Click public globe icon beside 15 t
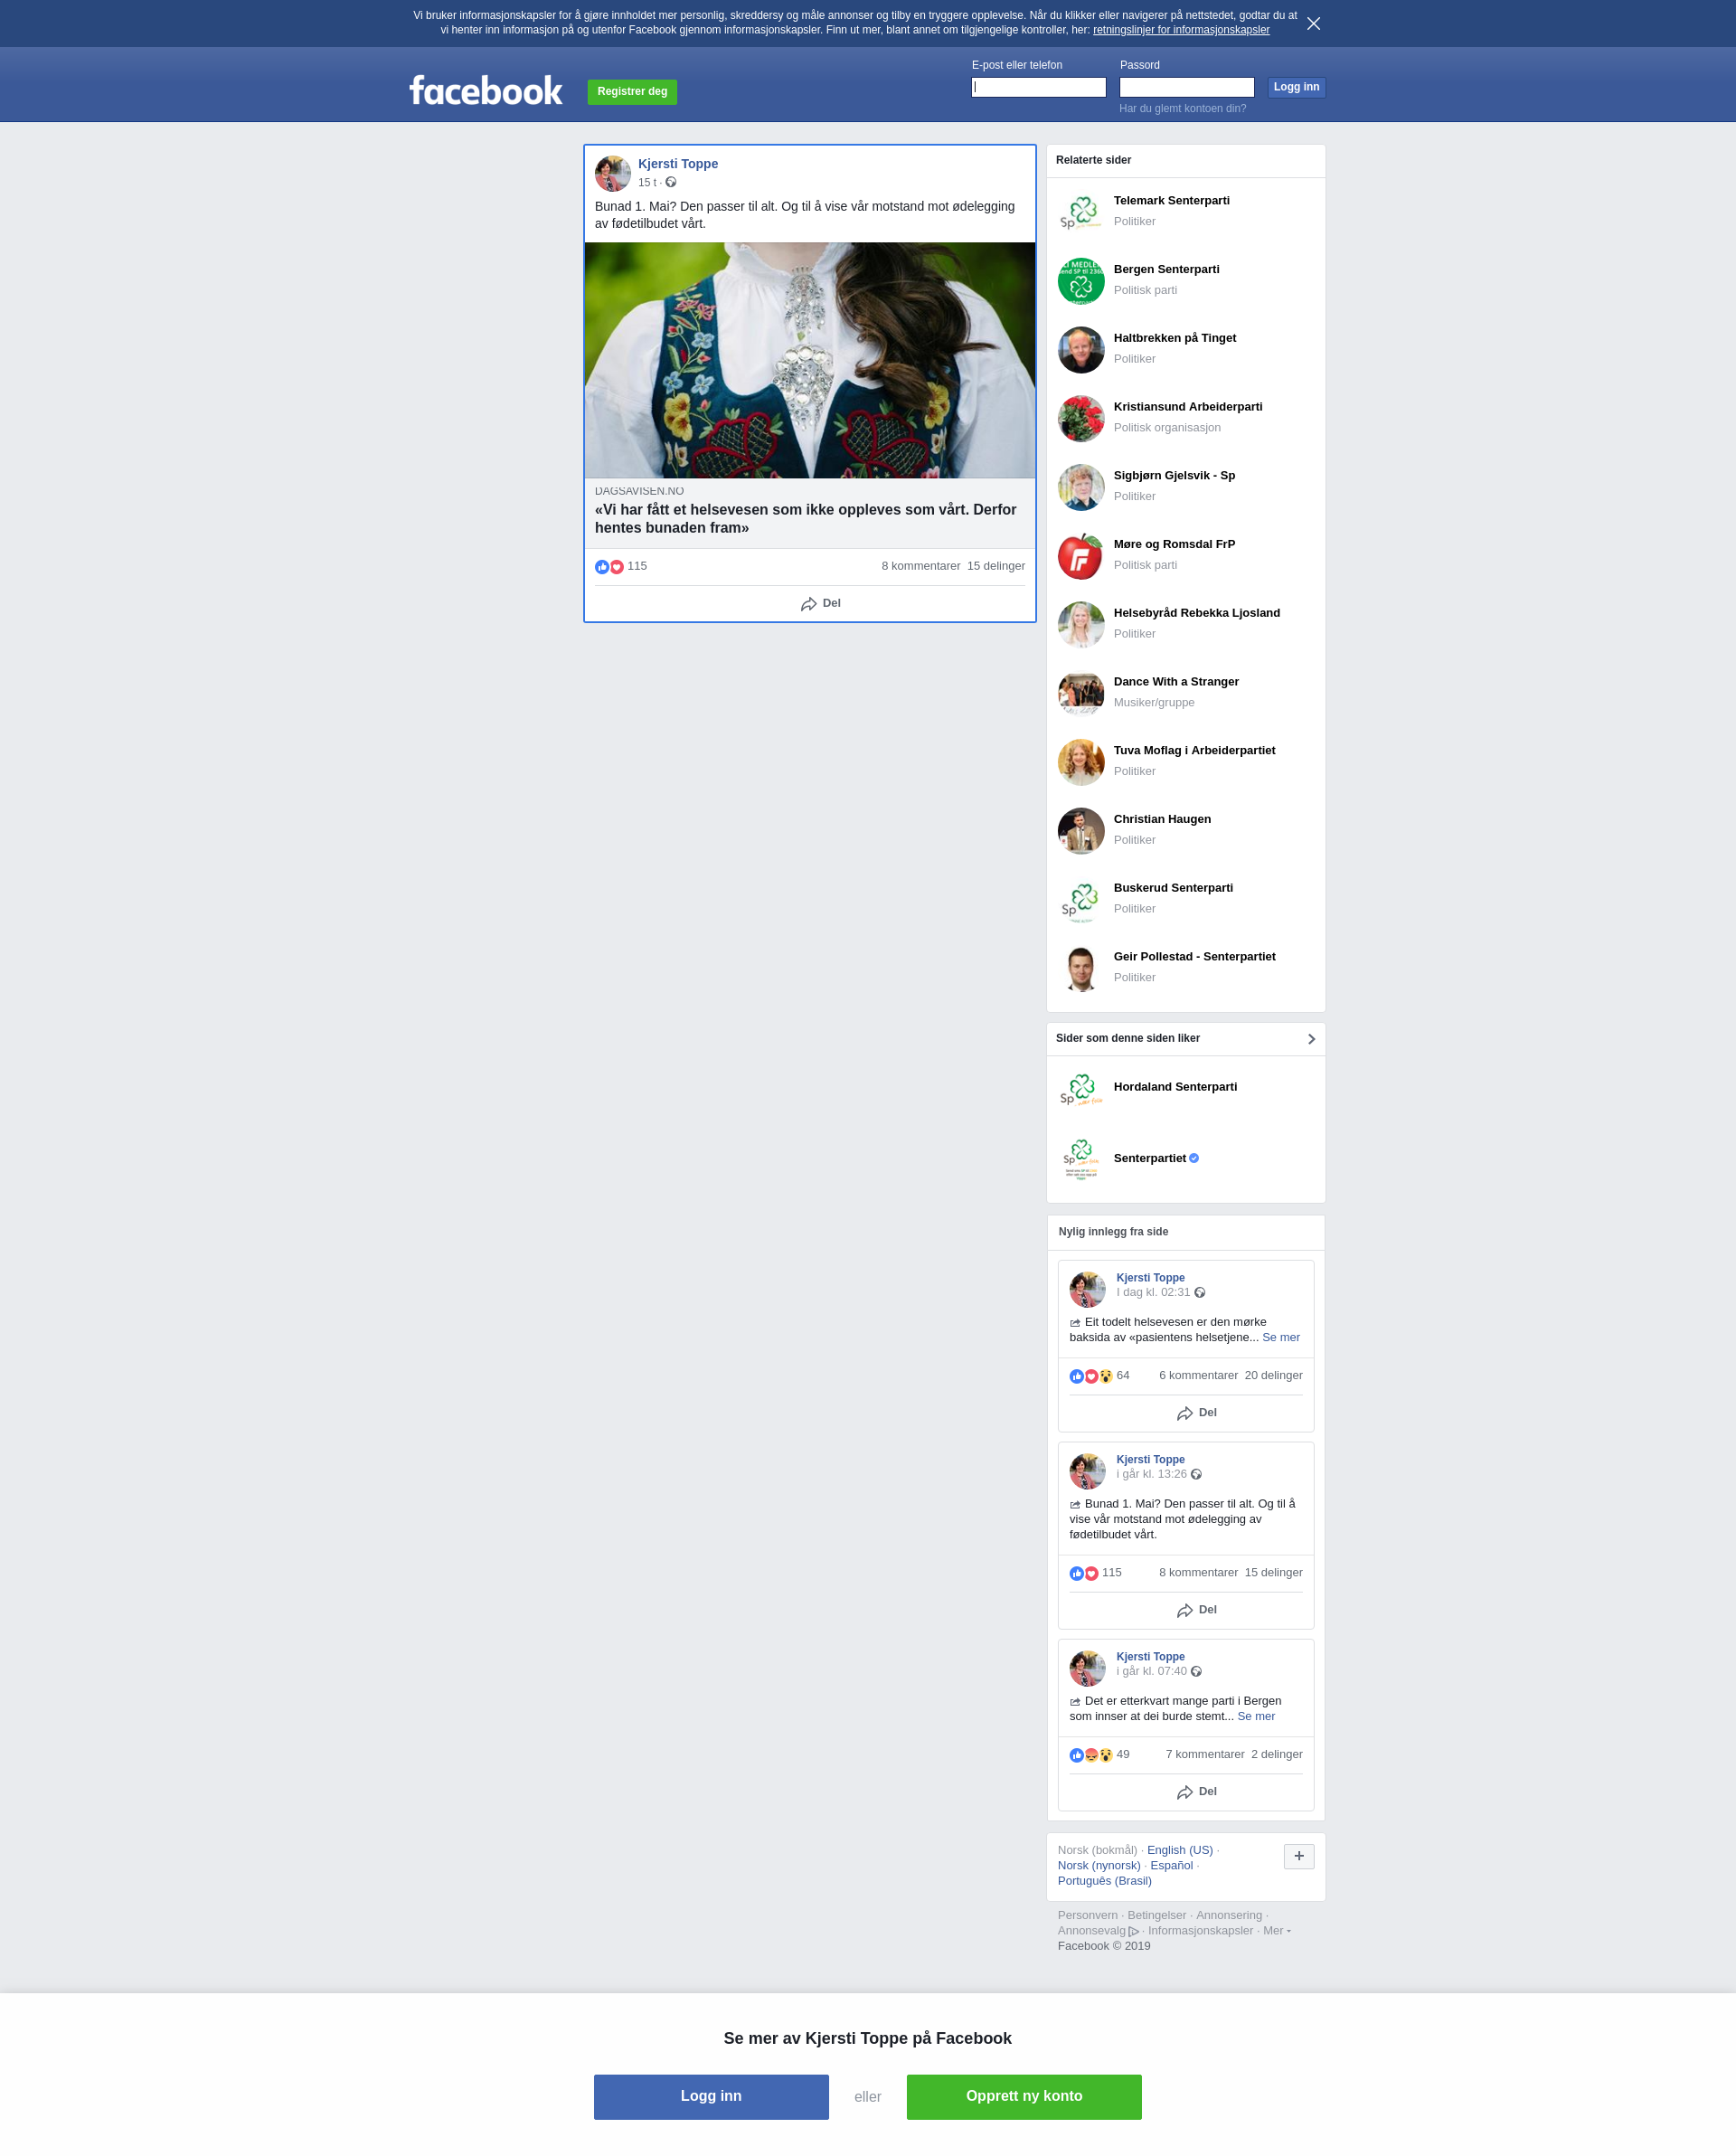The height and width of the screenshot is (2156, 1736). (x=671, y=182)
